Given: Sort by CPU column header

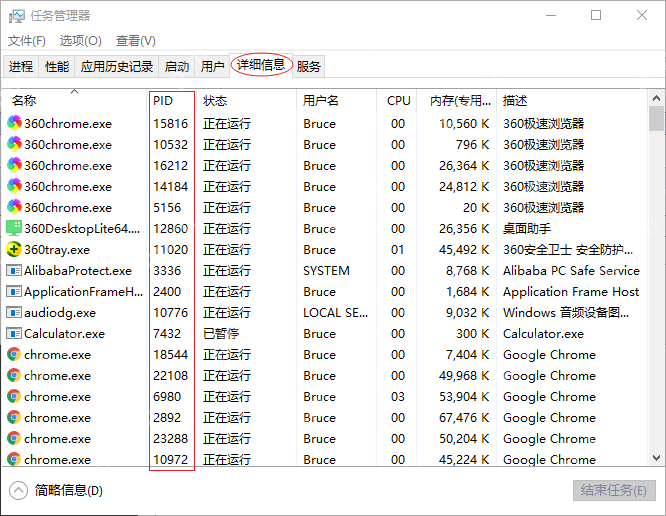Looking at the screenshot, I should [x=396, y=101].
